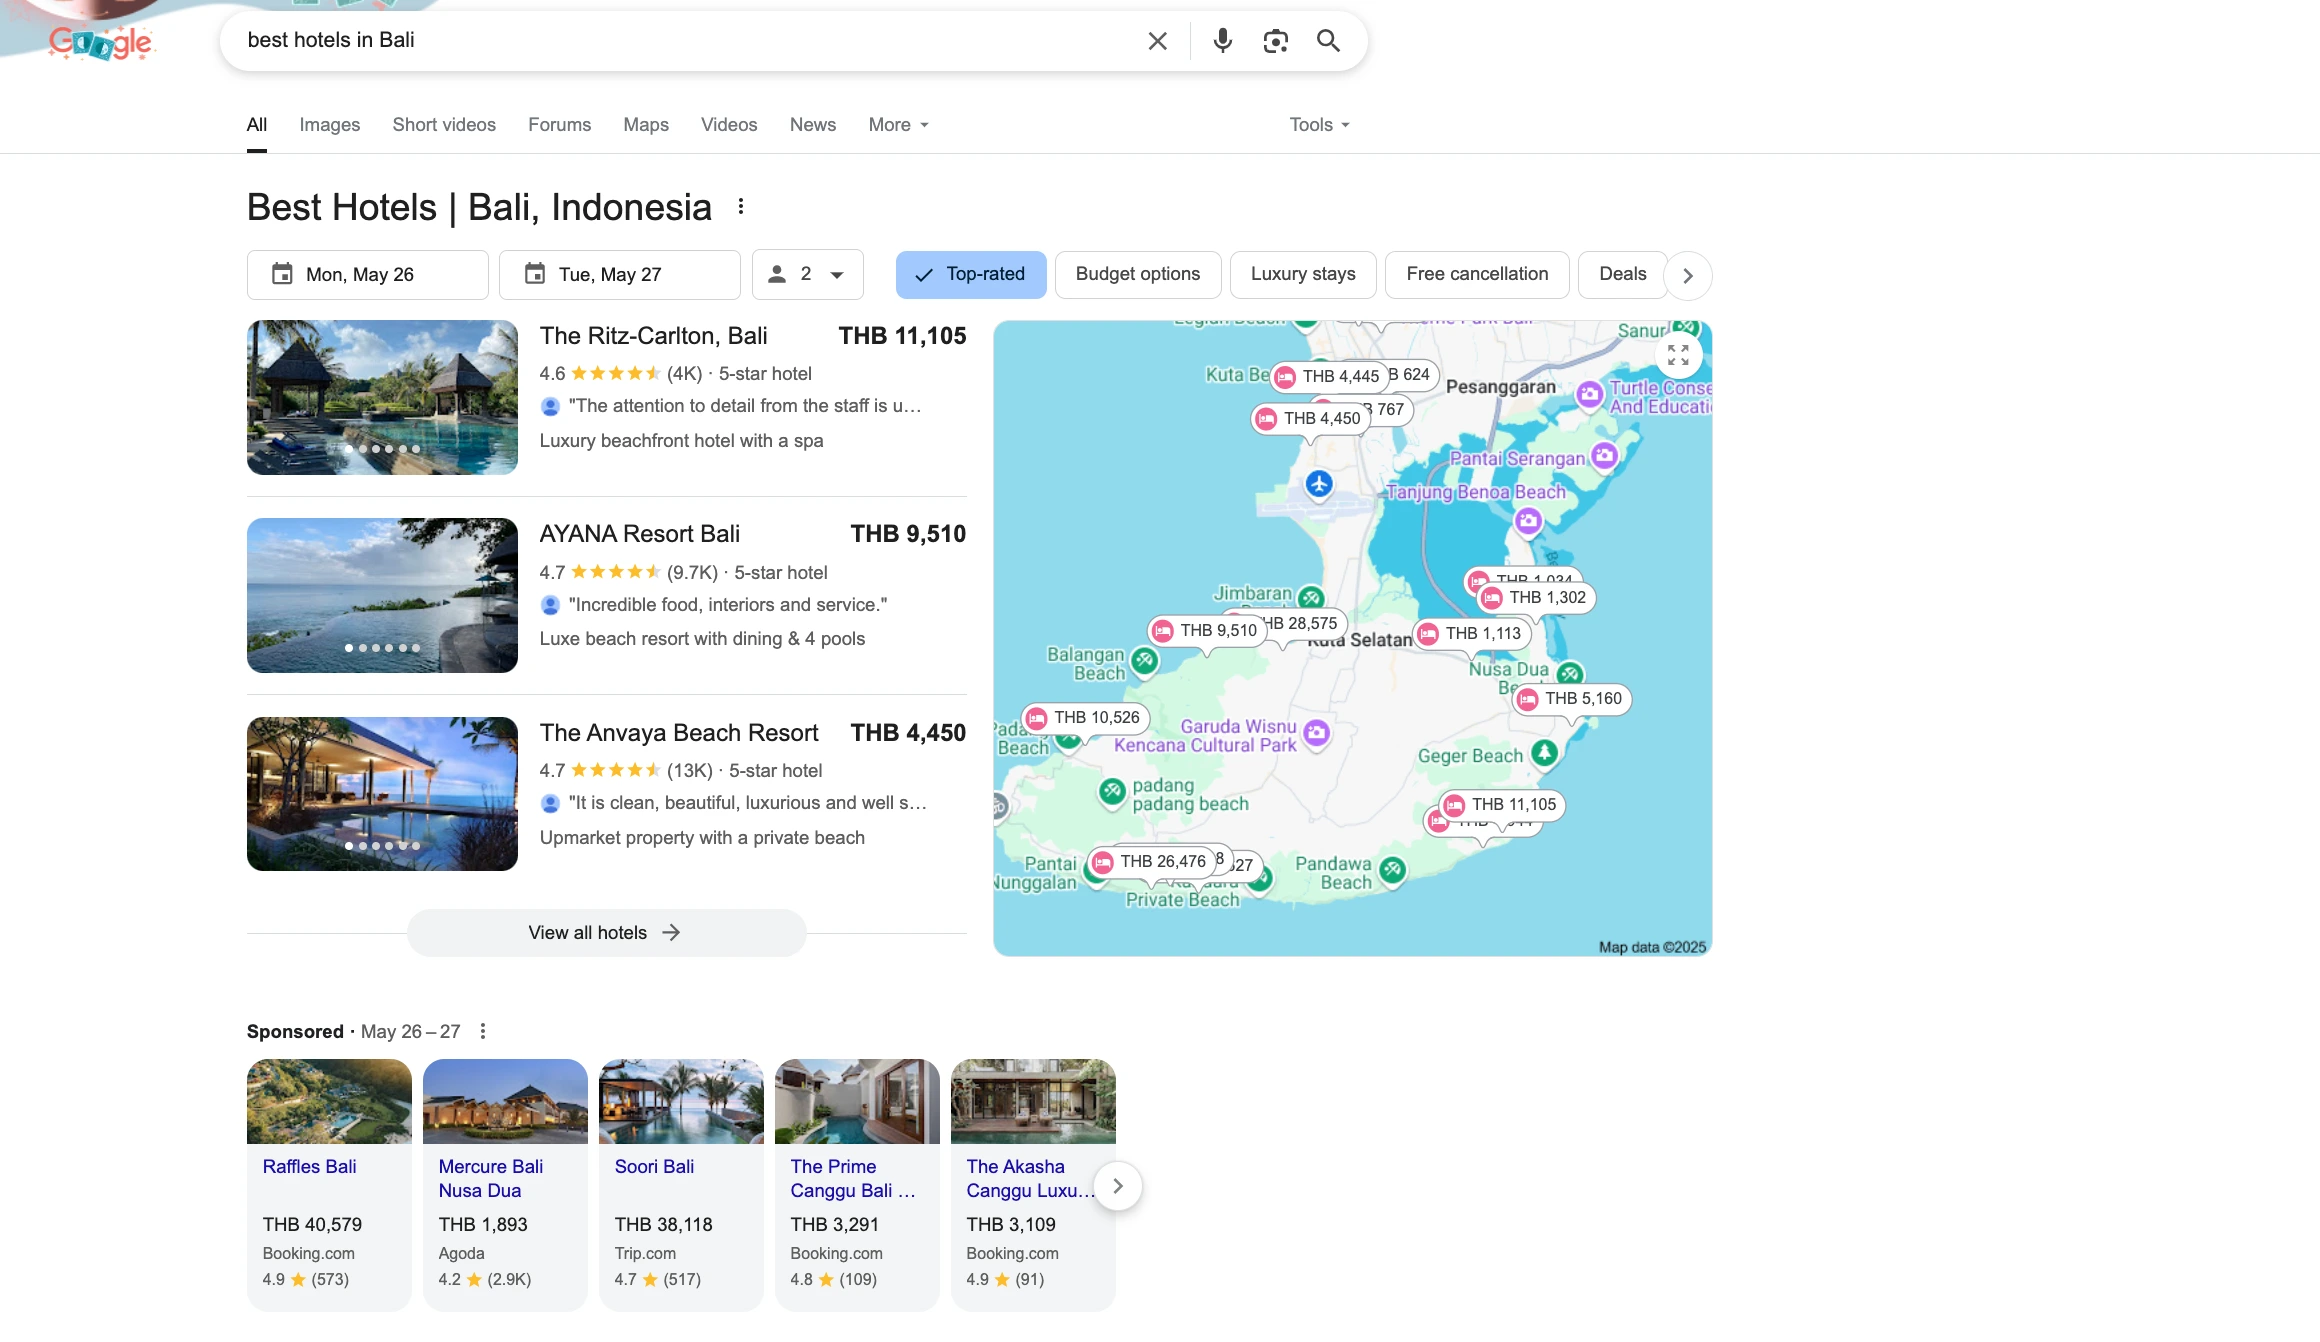Enable the Free cancellation filter
The height and width of the screenshot is (1342, 2320).
pyautogui.click(x=1477, y=275)
